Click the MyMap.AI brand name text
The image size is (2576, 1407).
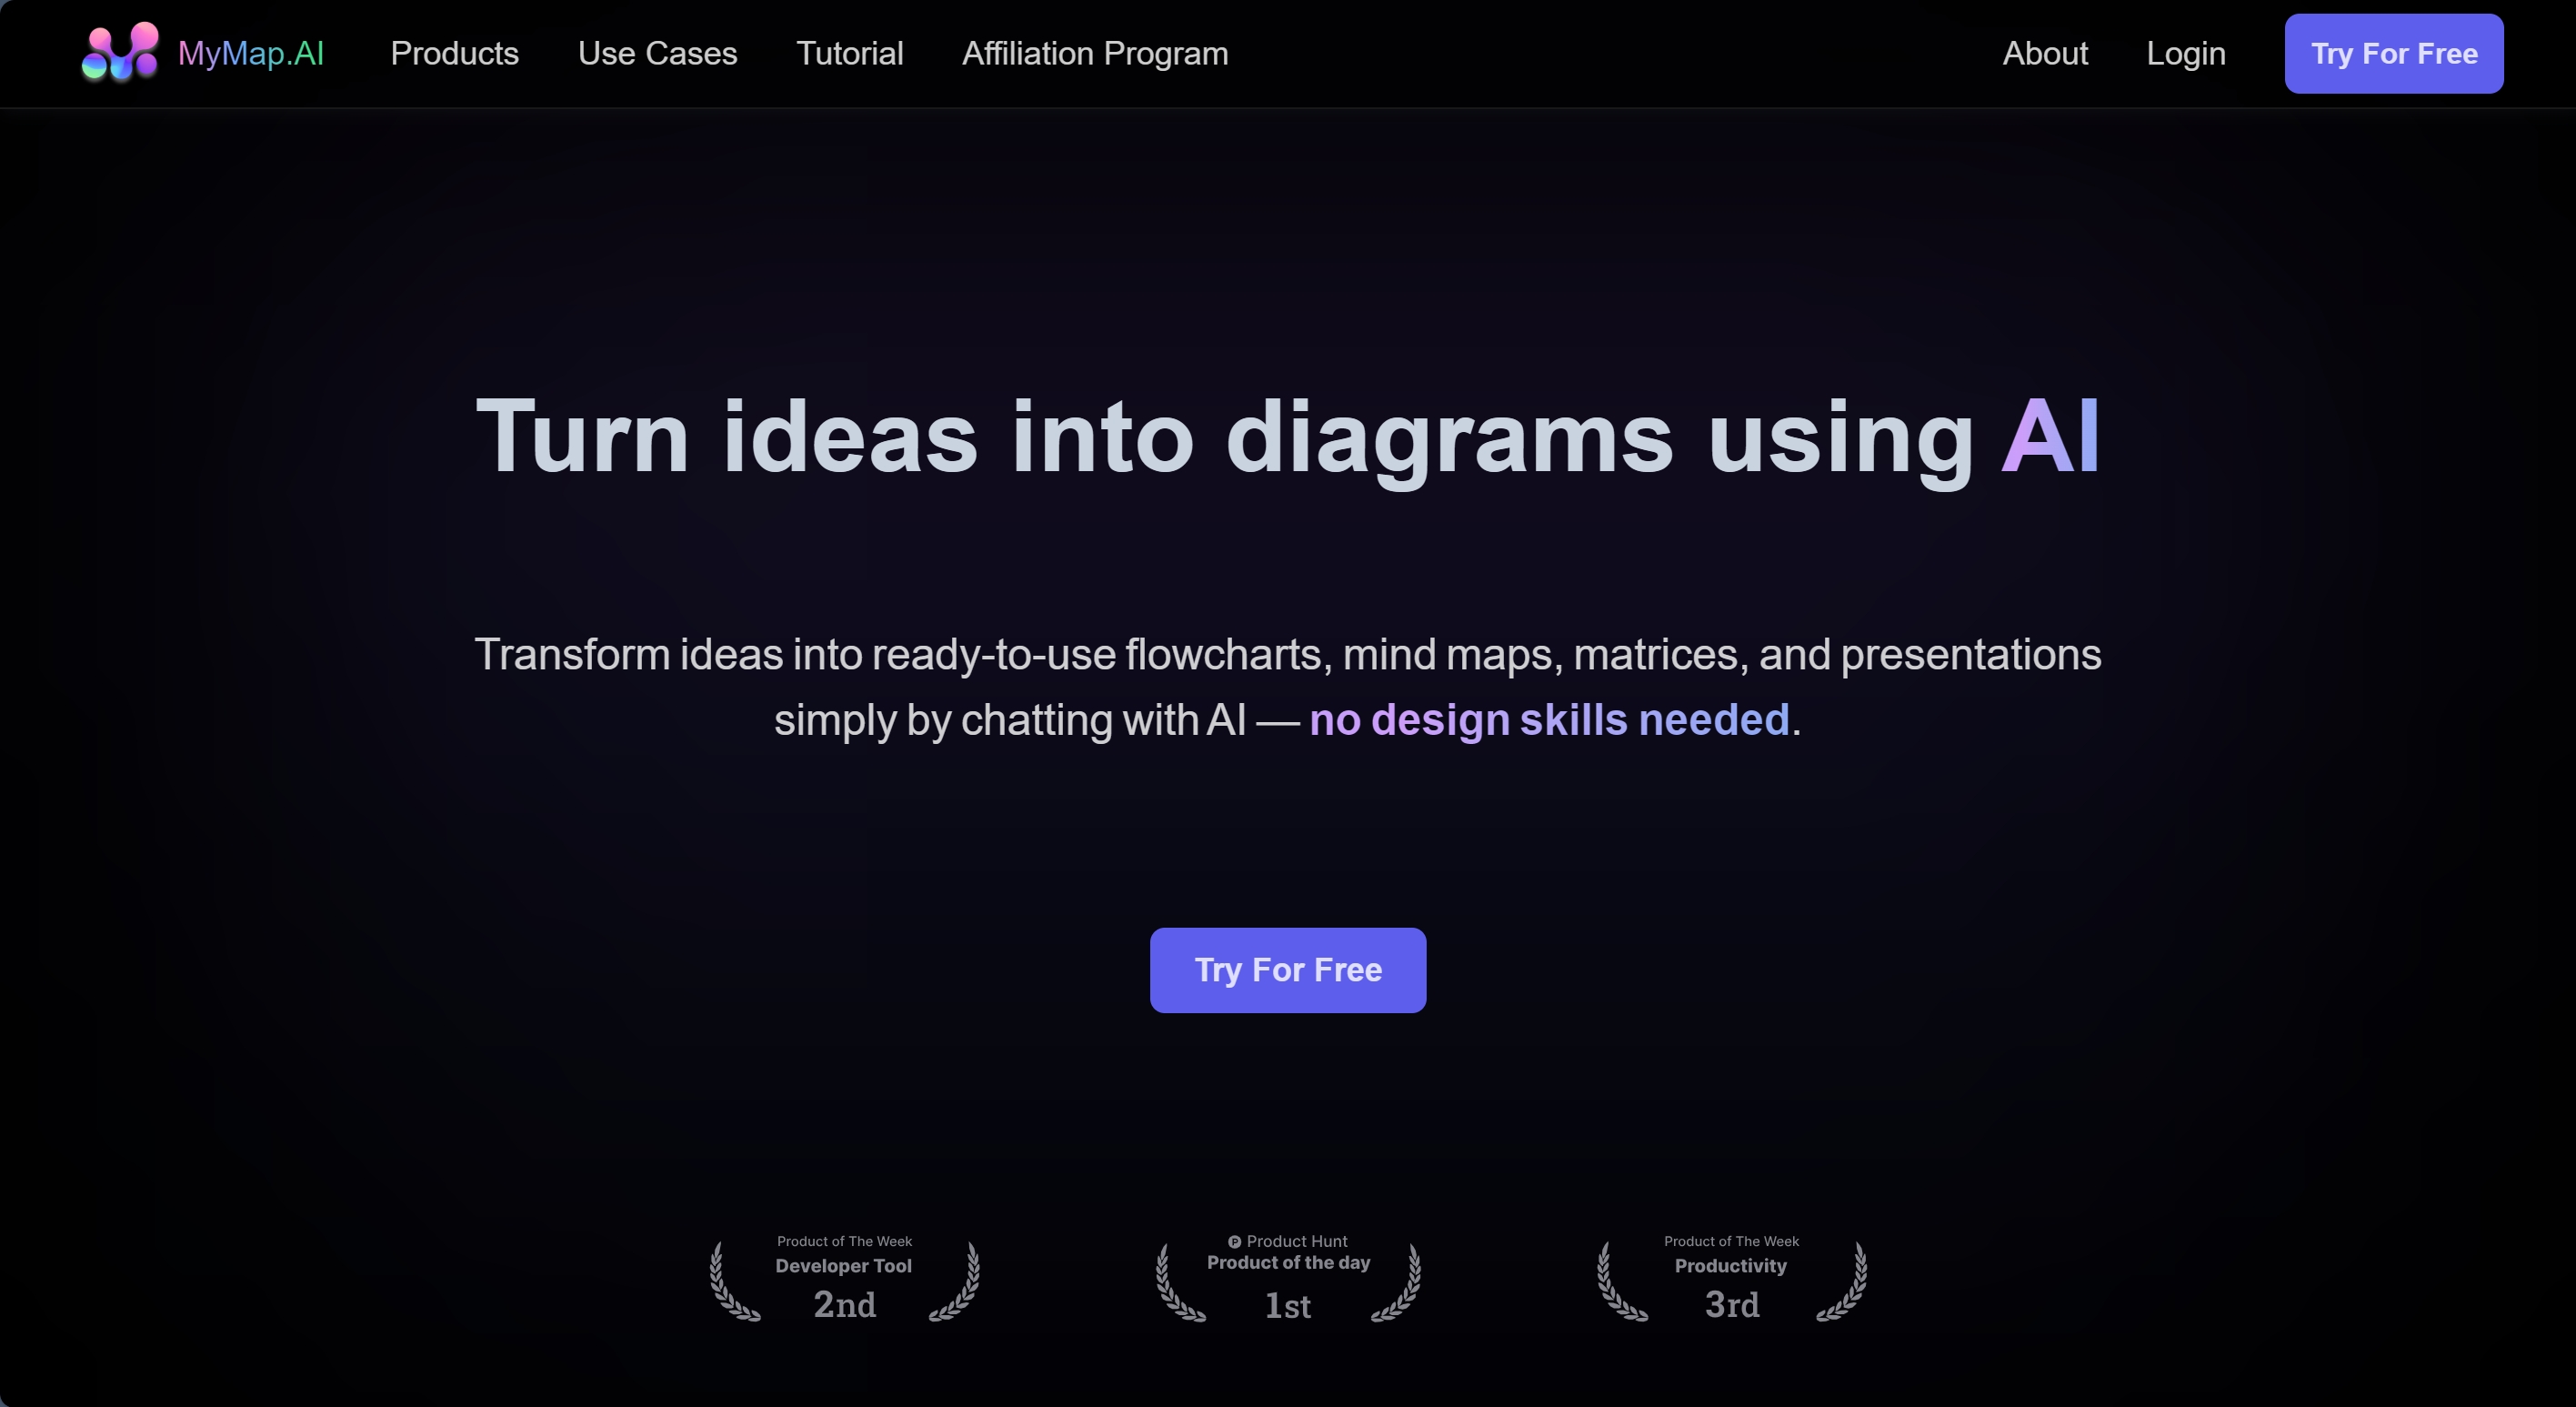(251, 52)
